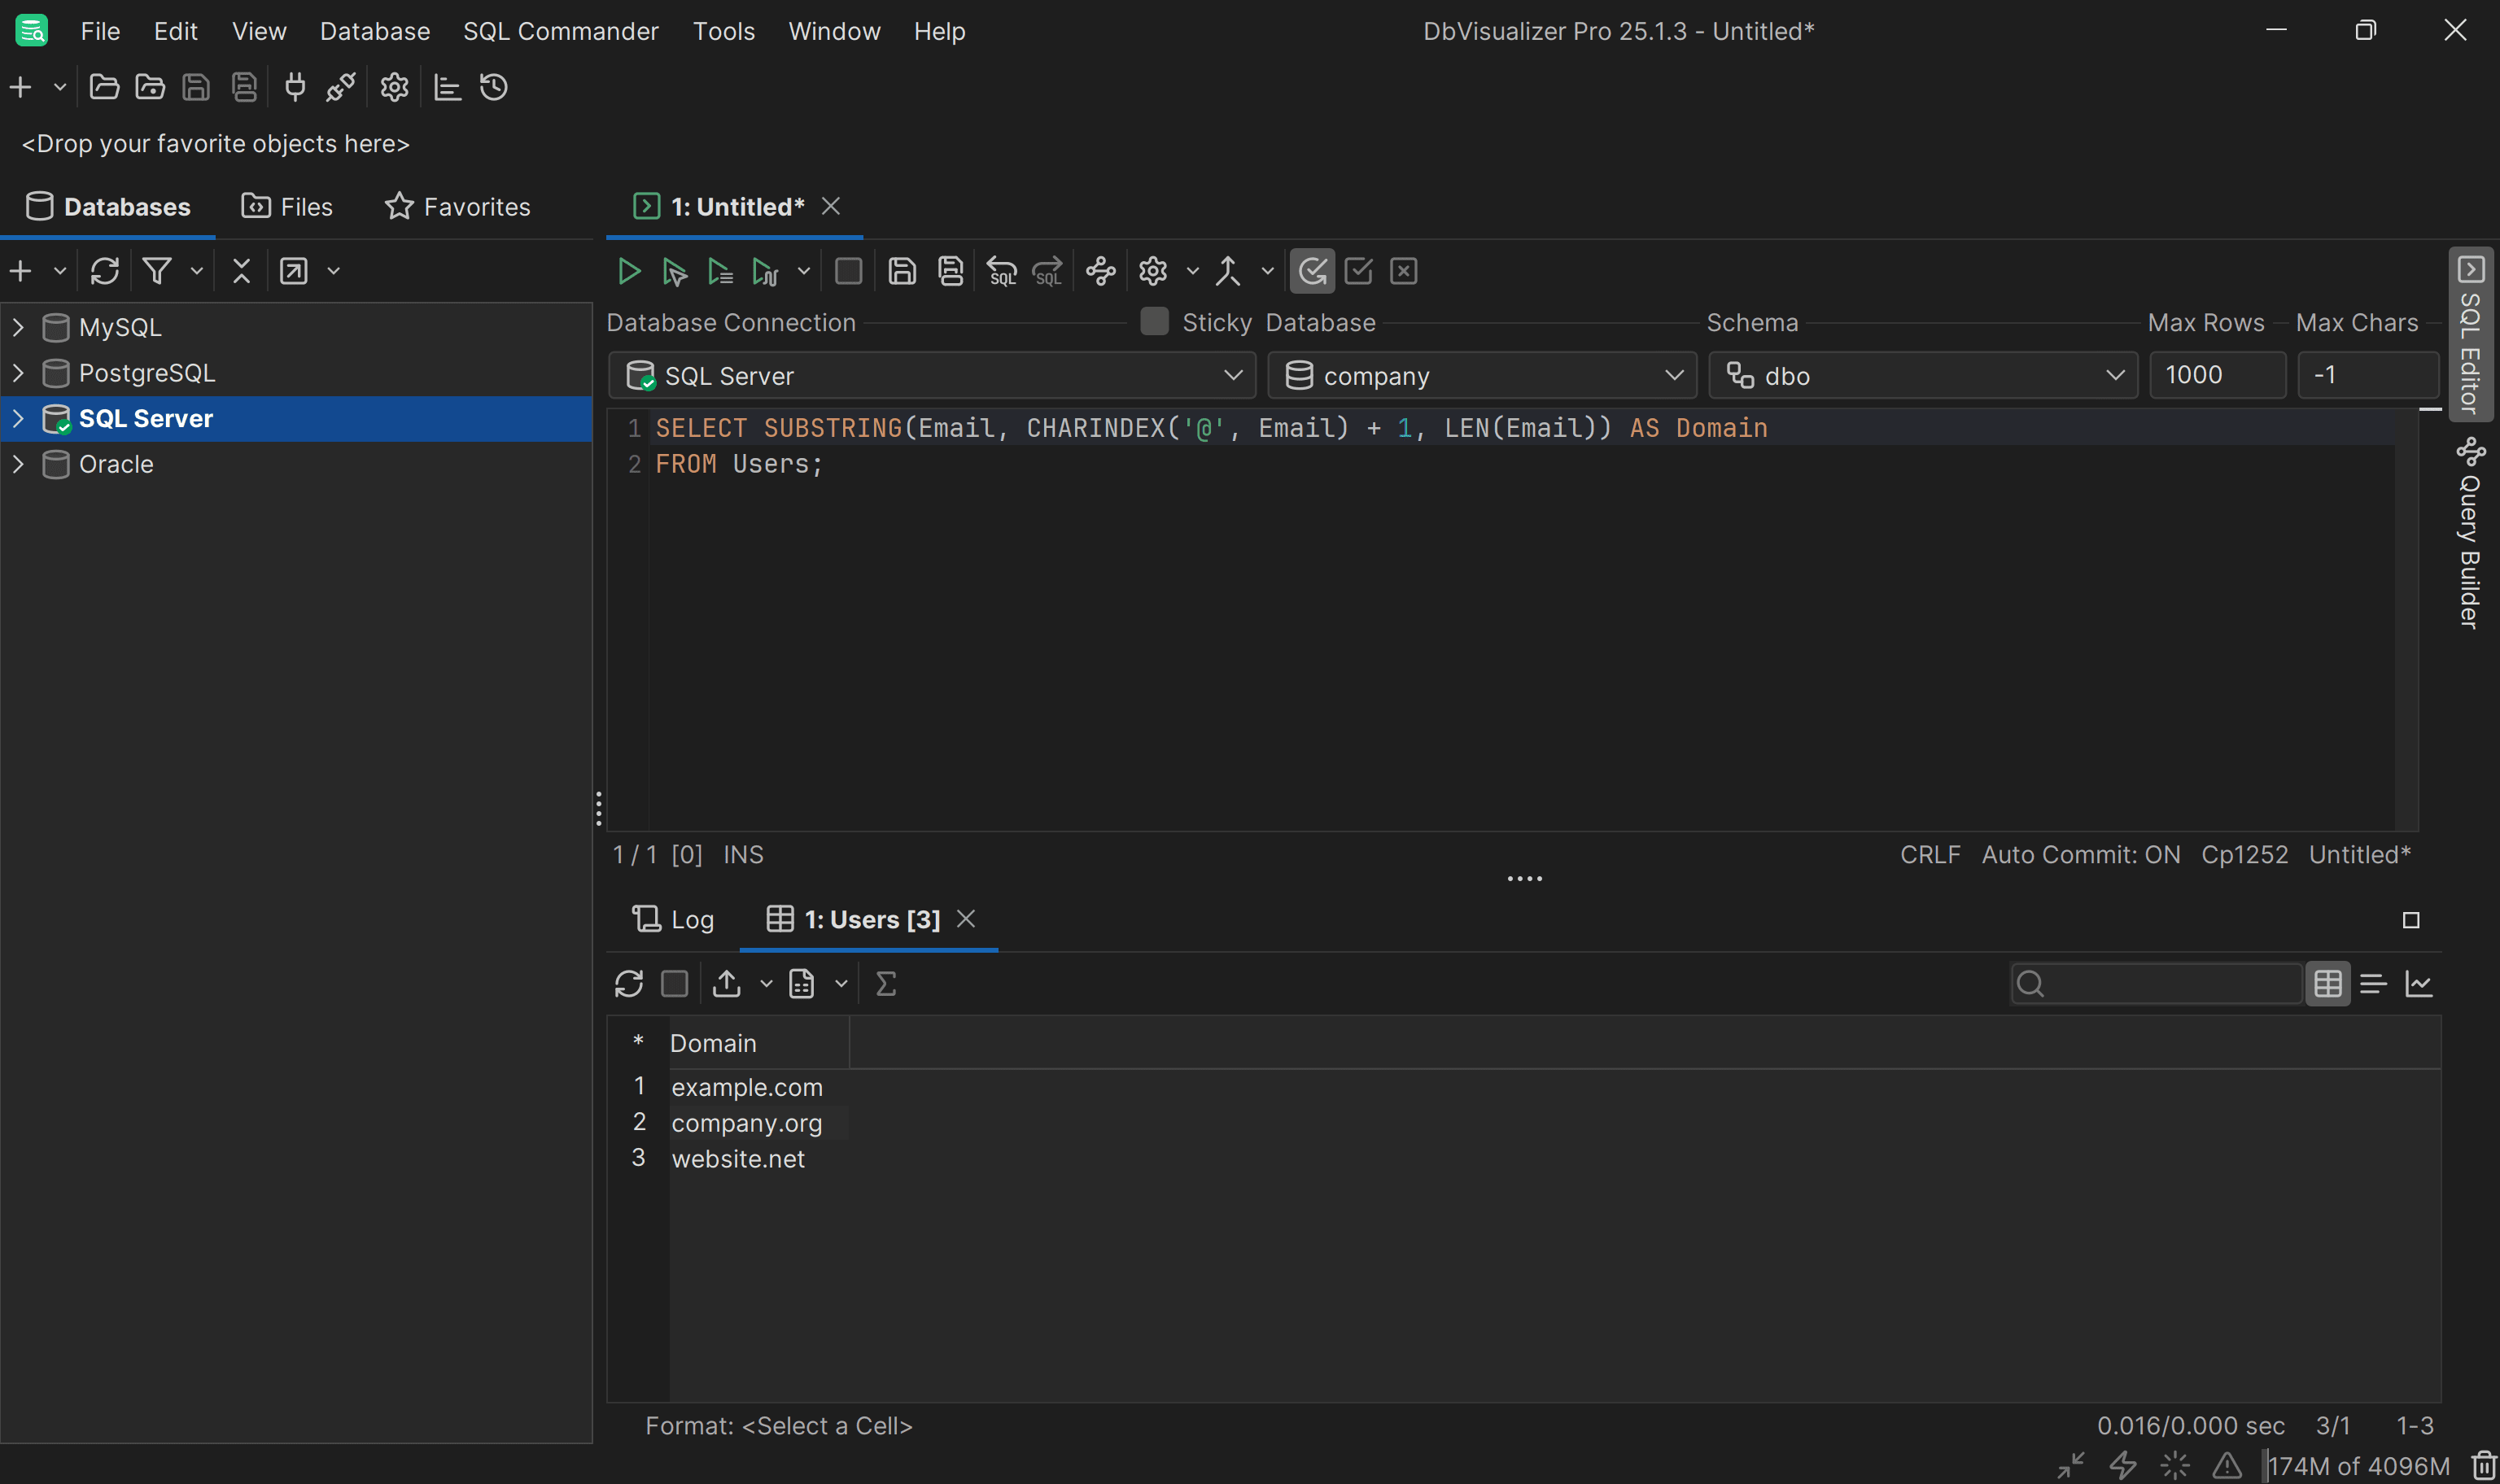Open the dbo Schema dropdown

[1923, 375]
